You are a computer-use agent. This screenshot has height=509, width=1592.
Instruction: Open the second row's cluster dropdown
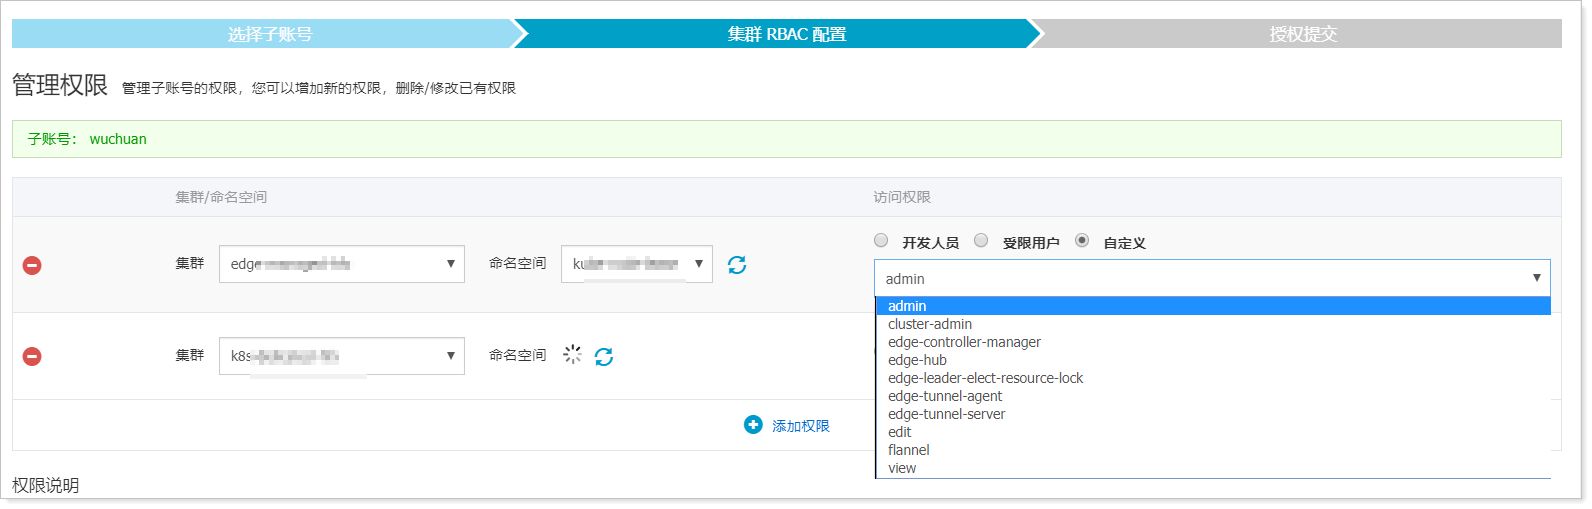pyautogui.click(x=342, y=356)
